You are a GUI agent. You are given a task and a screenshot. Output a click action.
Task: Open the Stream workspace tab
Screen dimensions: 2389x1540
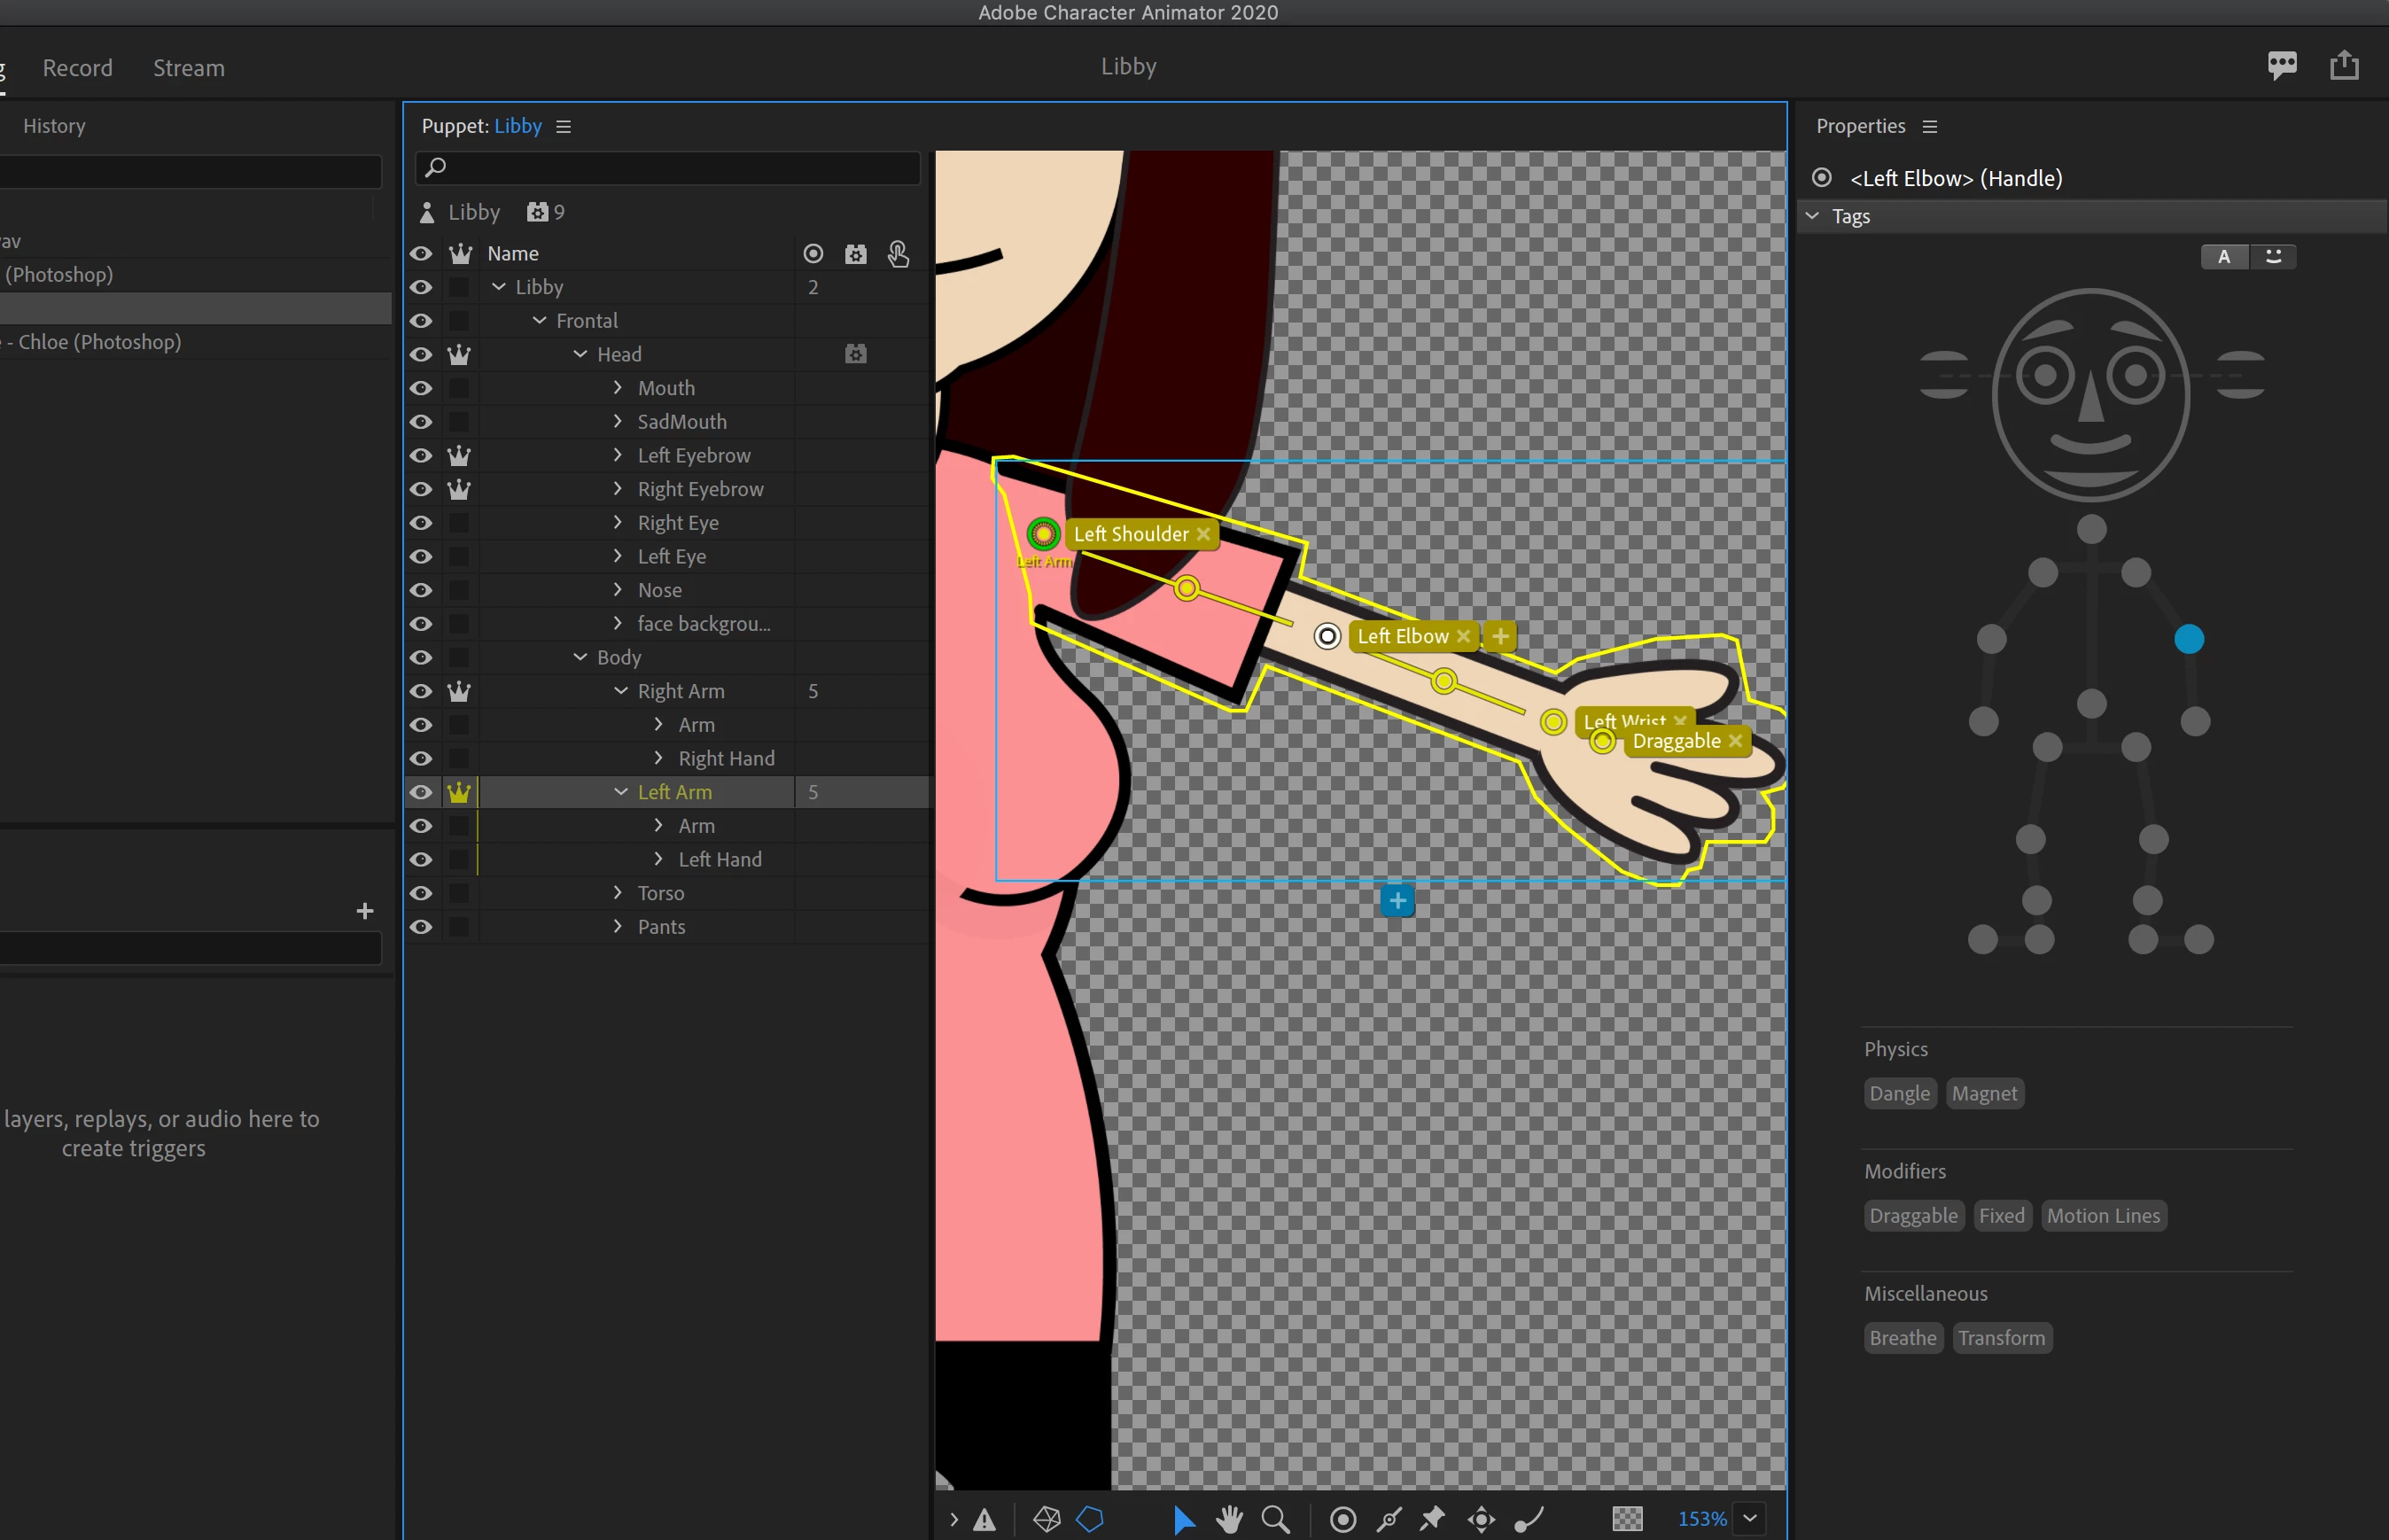(x=188, y=68)
